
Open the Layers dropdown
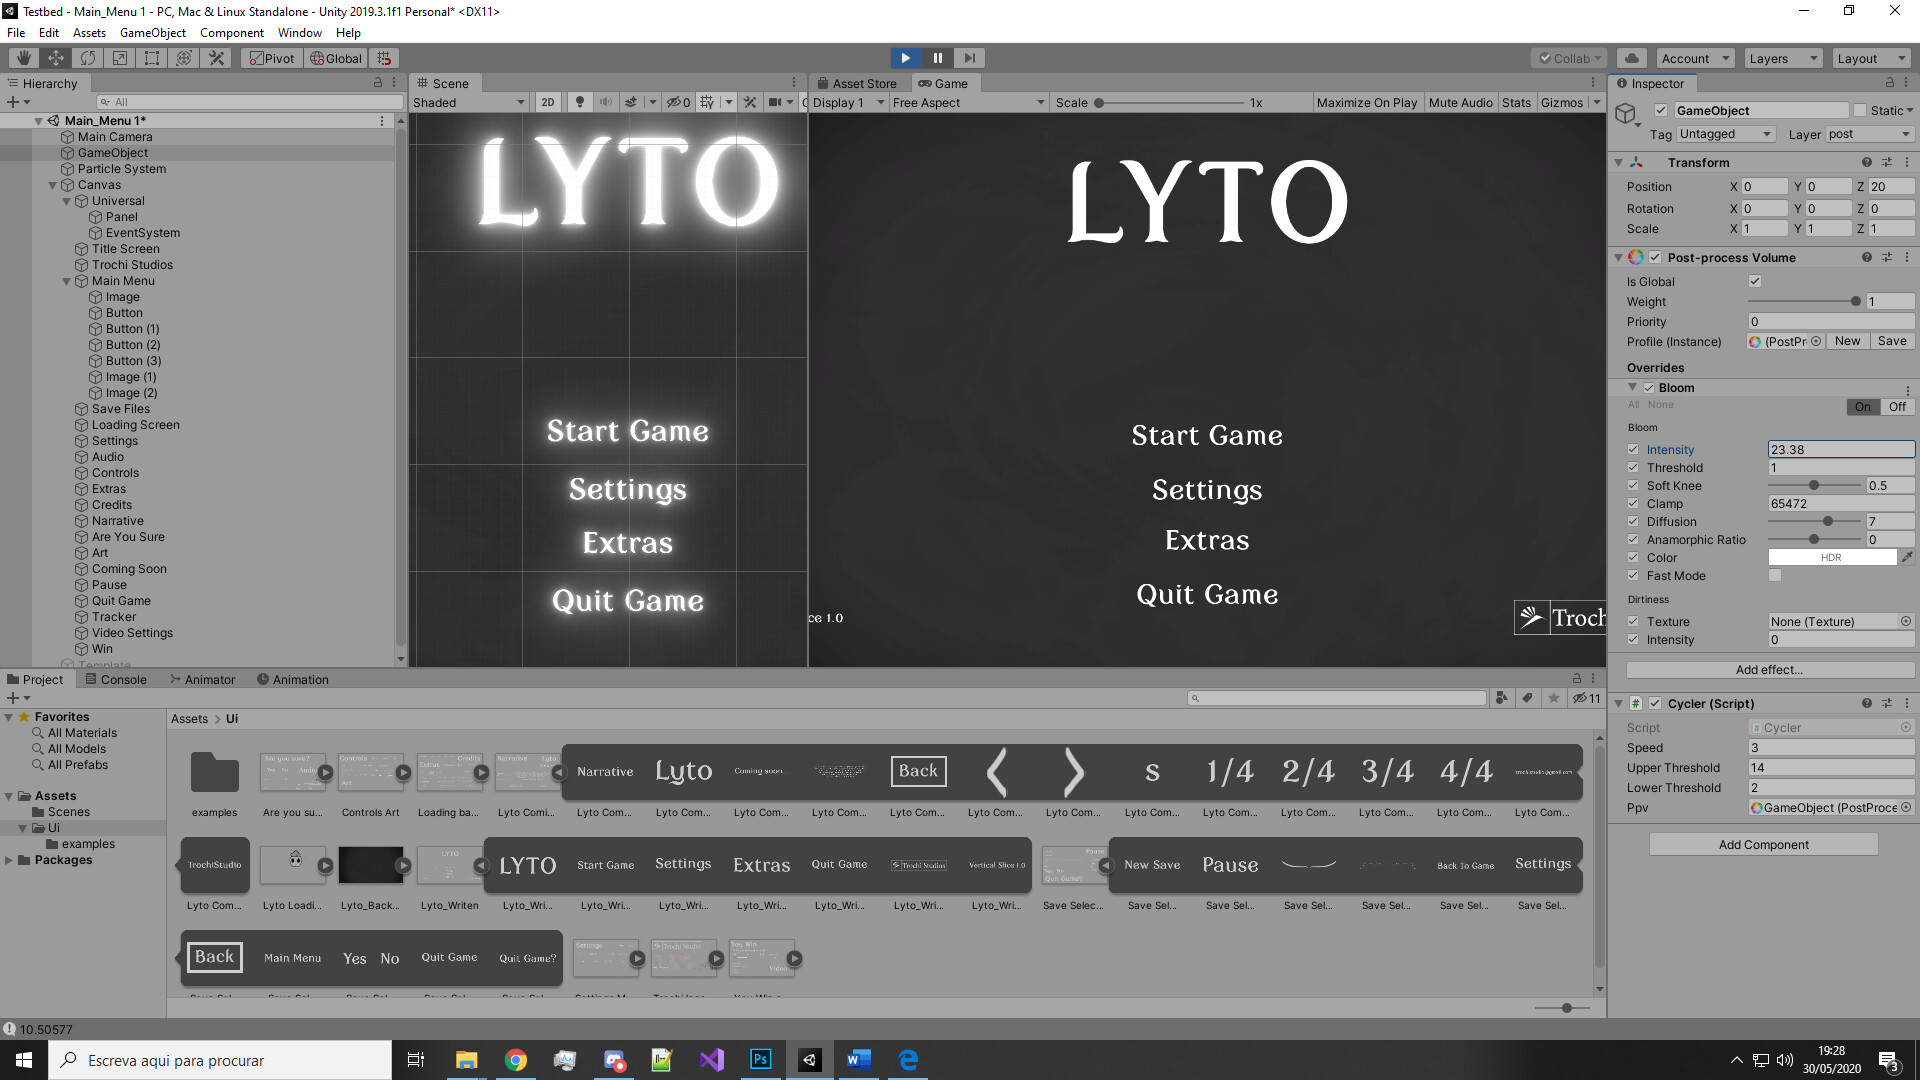[1782, 58]
